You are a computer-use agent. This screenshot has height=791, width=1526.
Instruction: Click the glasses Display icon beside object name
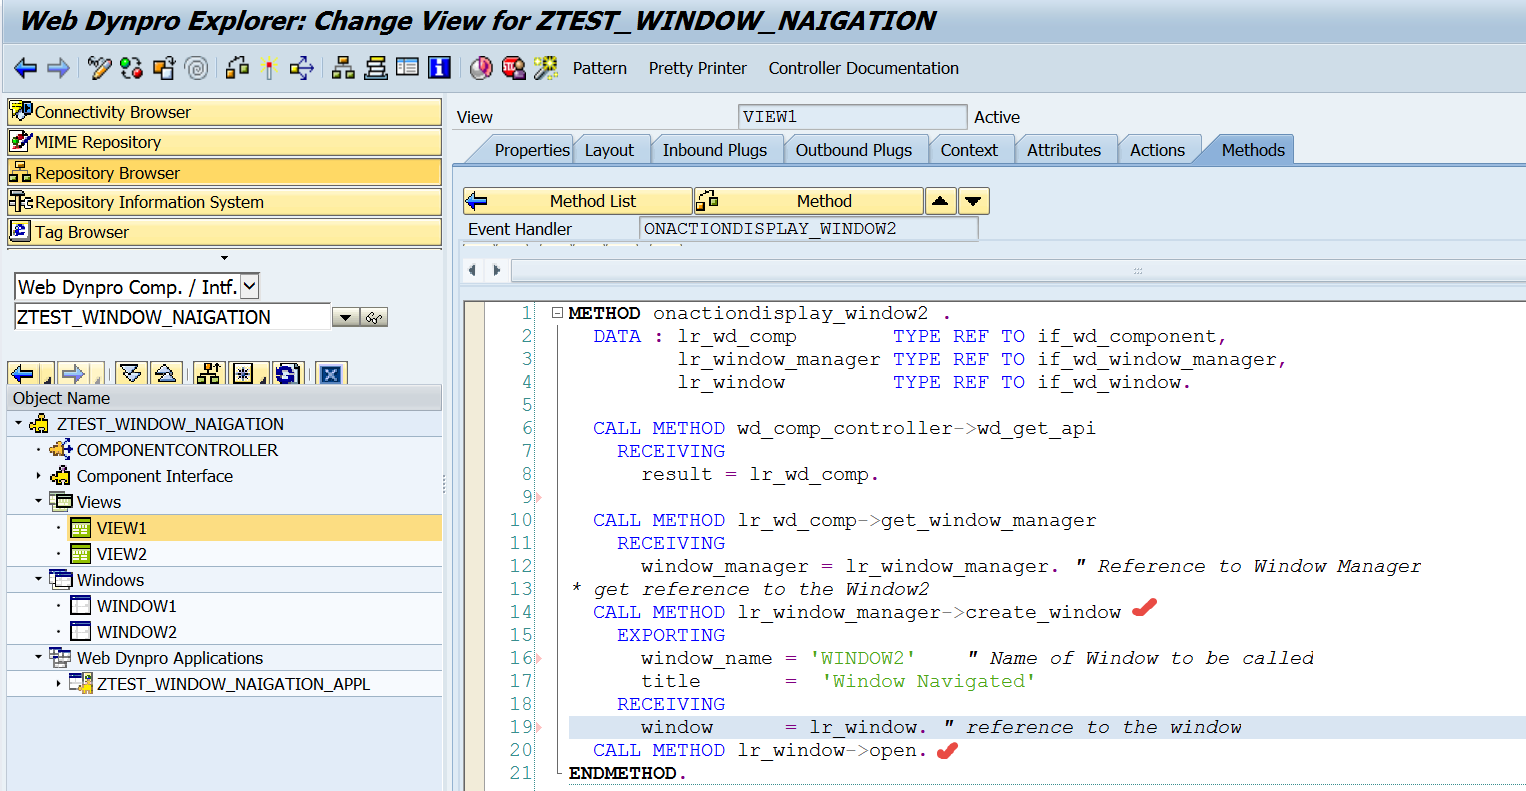[x=374, y=318]
